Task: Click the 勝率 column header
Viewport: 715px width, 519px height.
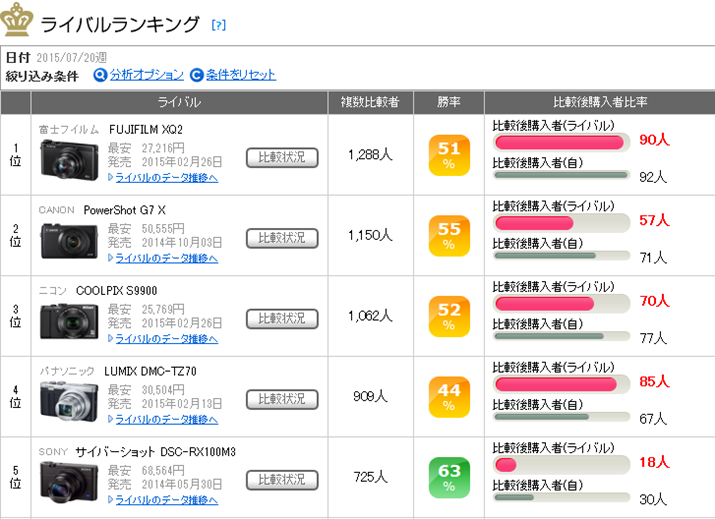Action: [449, 102]
